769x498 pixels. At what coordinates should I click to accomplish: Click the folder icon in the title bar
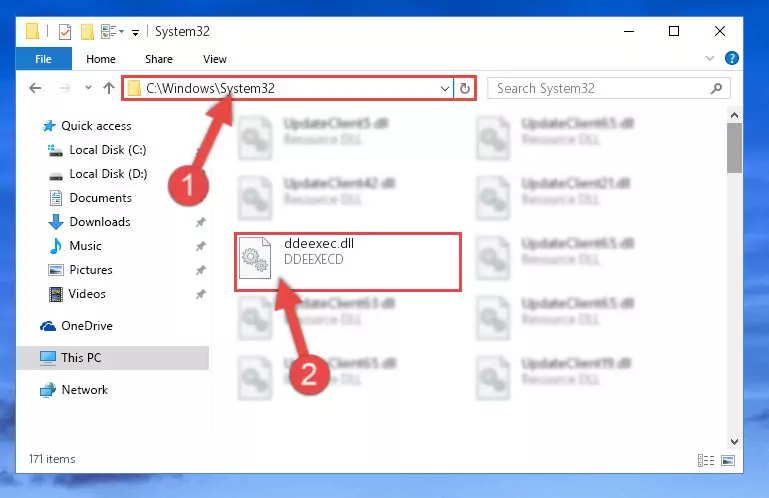click(x=32, y=31)
